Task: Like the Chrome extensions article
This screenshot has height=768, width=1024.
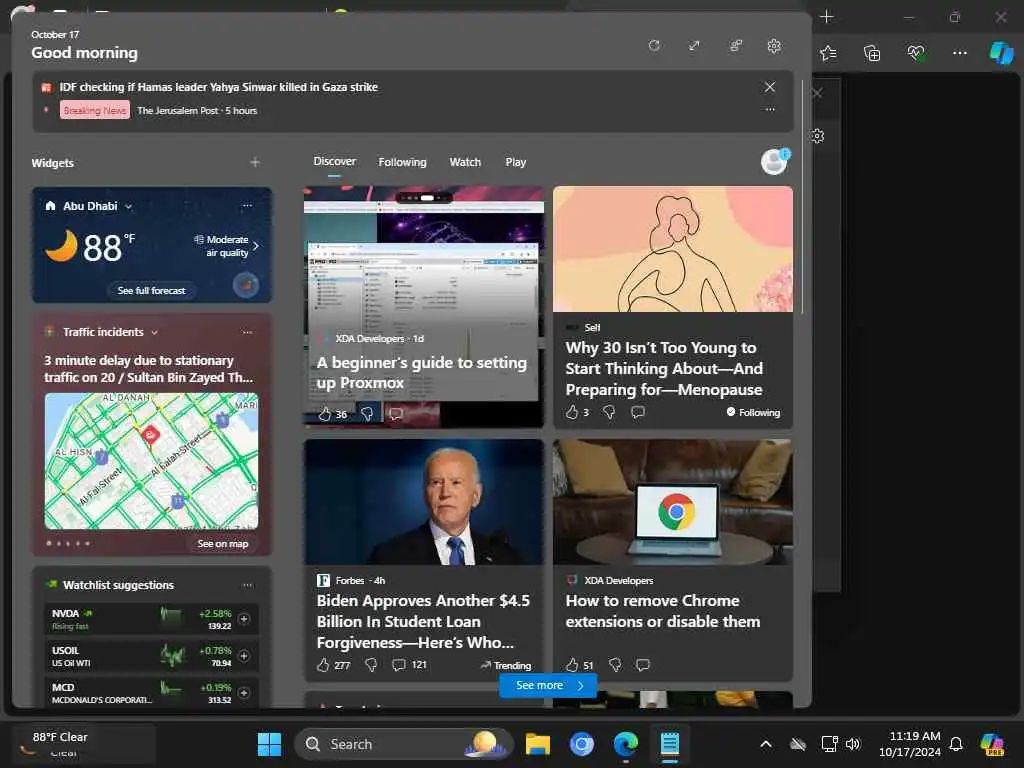Action: point(572,665)
